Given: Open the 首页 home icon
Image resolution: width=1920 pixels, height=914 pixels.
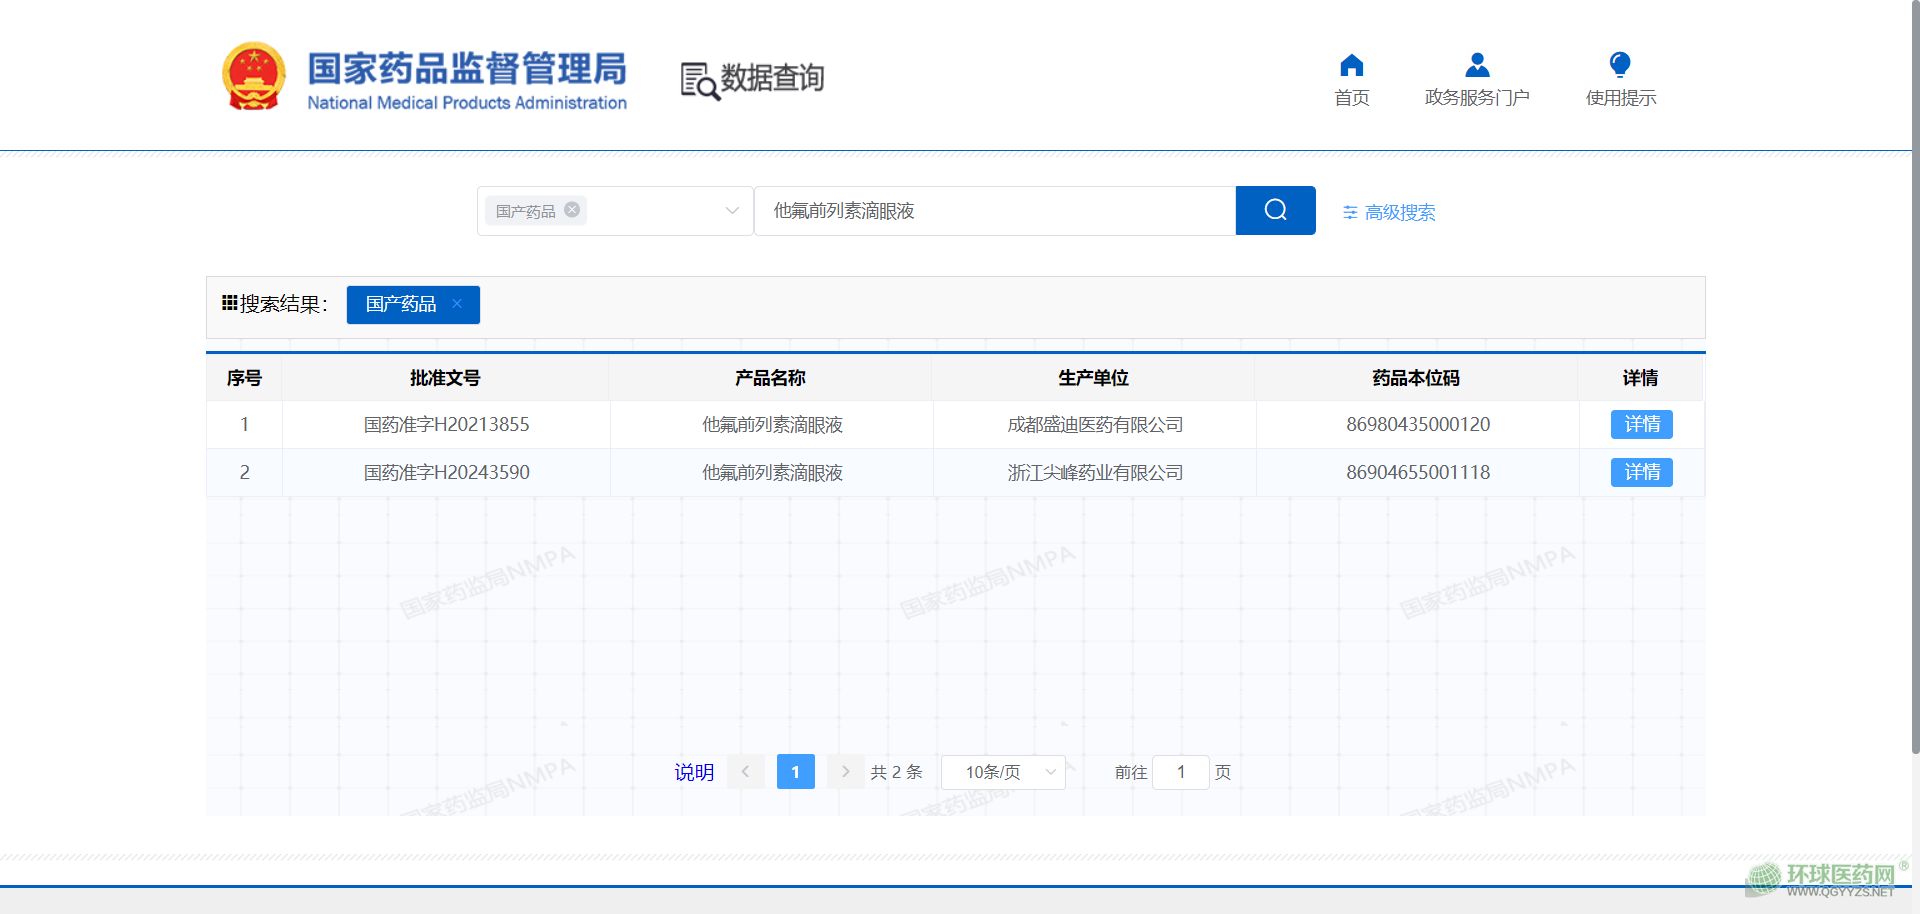Looking at the screenshot, I should coord(1351,66).
